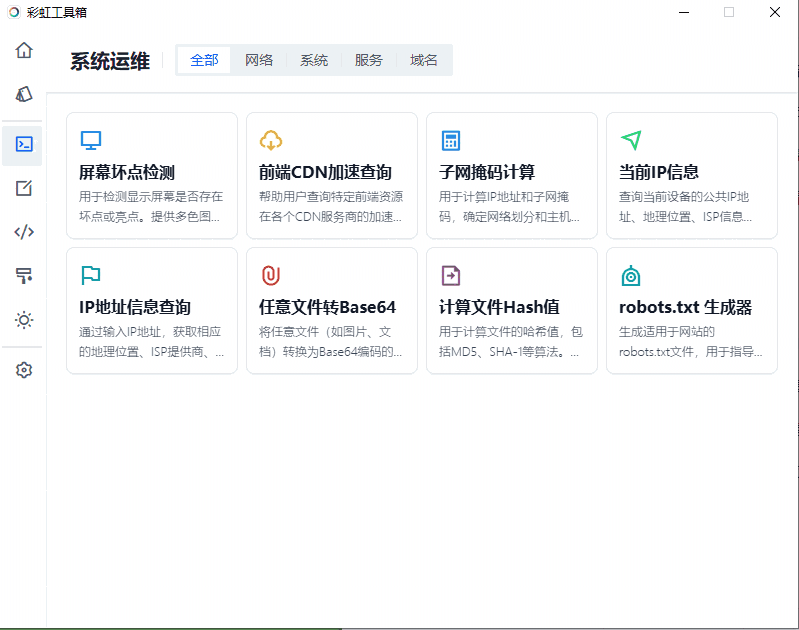The width and height of the screenshot is (799, 630).
Task: Select the terminal icon in sidebar
Action: (x=24, y=143)
